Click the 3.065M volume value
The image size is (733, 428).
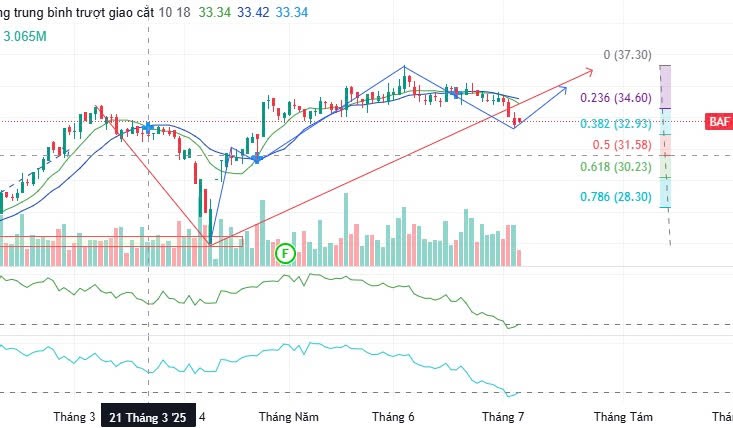point(27,35)
